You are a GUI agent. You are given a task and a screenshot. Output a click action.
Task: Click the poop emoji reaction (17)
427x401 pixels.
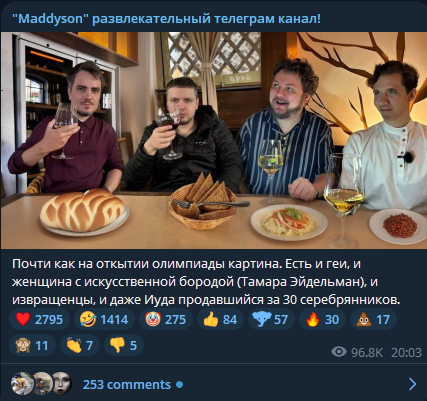(x=373, y=319)
